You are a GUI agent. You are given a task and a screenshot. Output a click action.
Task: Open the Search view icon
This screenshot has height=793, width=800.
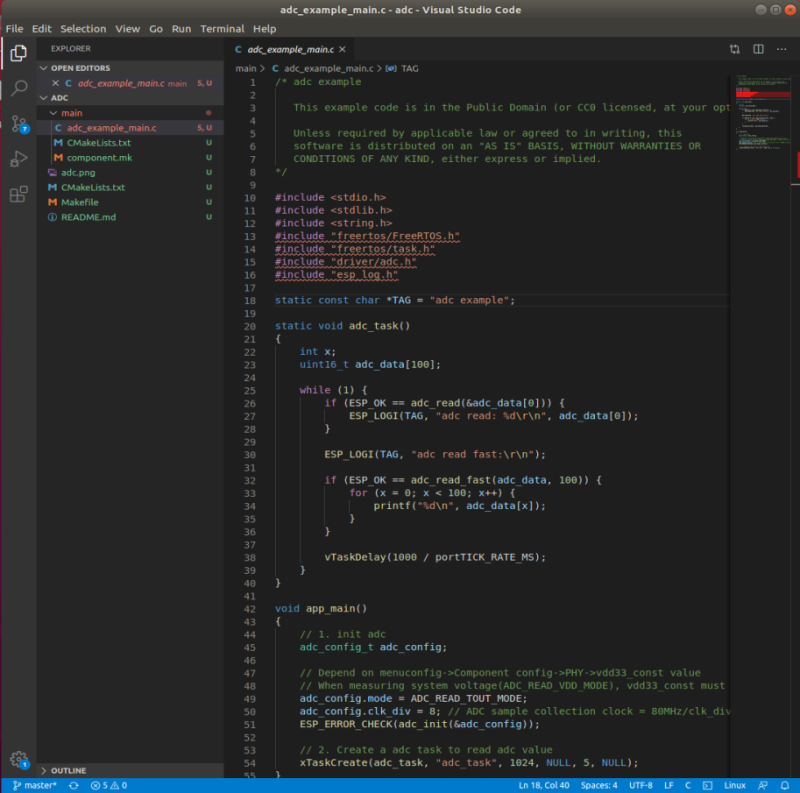coord(18,89)
